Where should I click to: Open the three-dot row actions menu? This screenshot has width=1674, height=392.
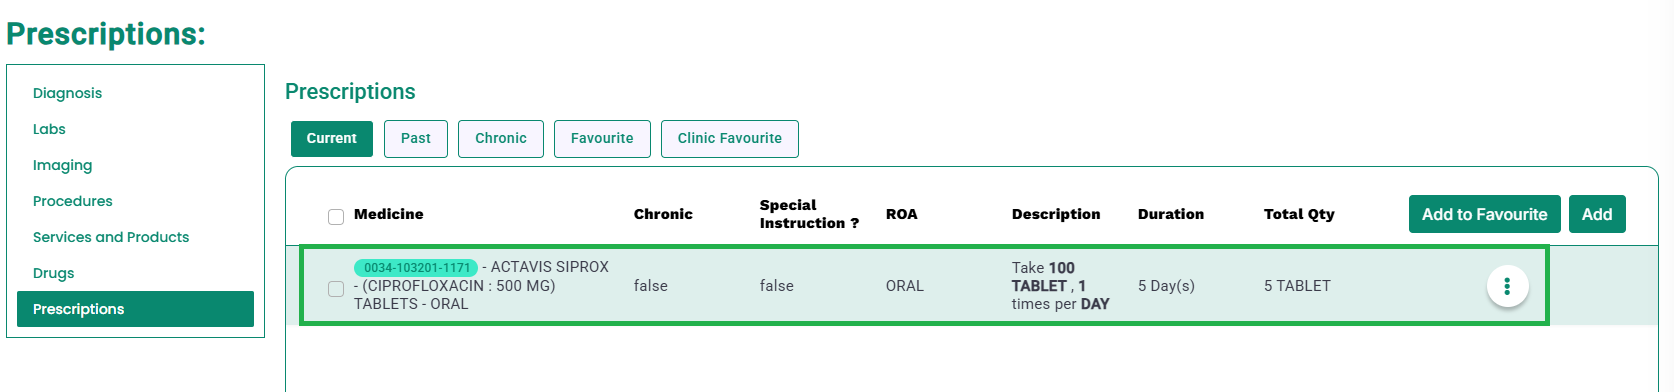(x=1507, y=287)
